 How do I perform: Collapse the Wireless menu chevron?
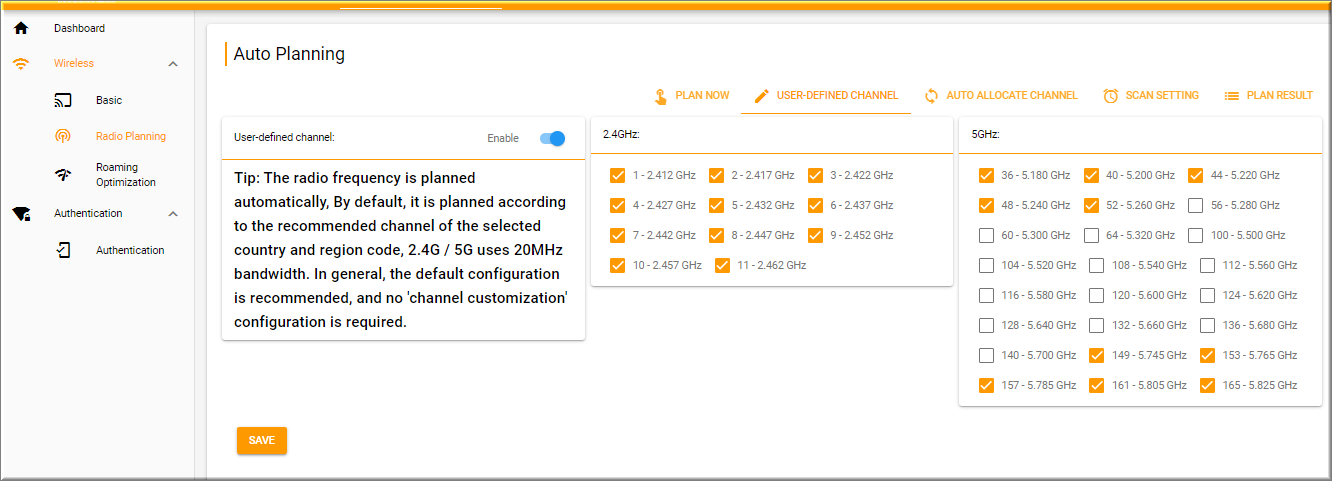pyautogui.click(x=173, y=64)
